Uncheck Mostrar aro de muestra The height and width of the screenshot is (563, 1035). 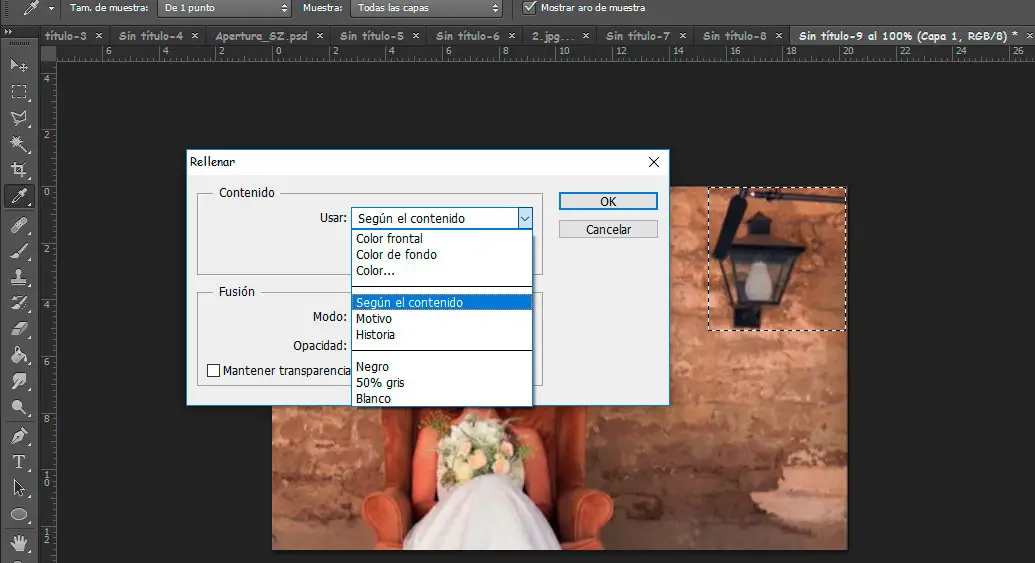point(529,8)
